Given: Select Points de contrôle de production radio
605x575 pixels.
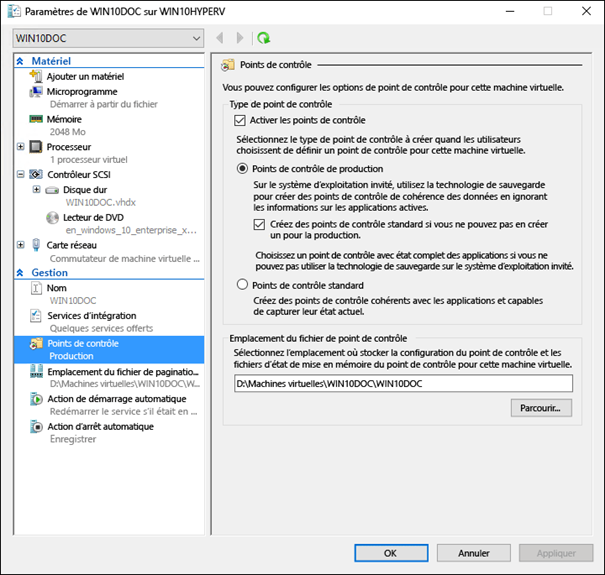Looking at the screenshot, I should 242,169.
